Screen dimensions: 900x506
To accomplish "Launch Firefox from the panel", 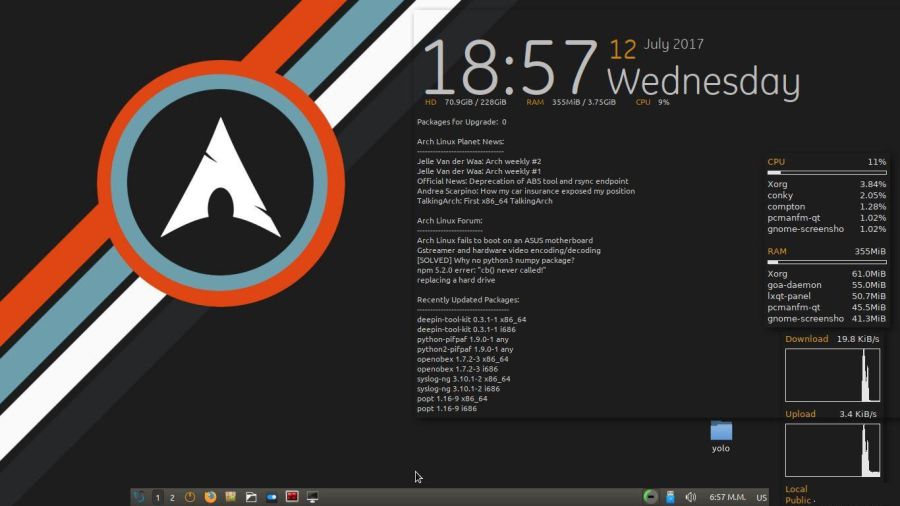I will click(x=210, y=497).
